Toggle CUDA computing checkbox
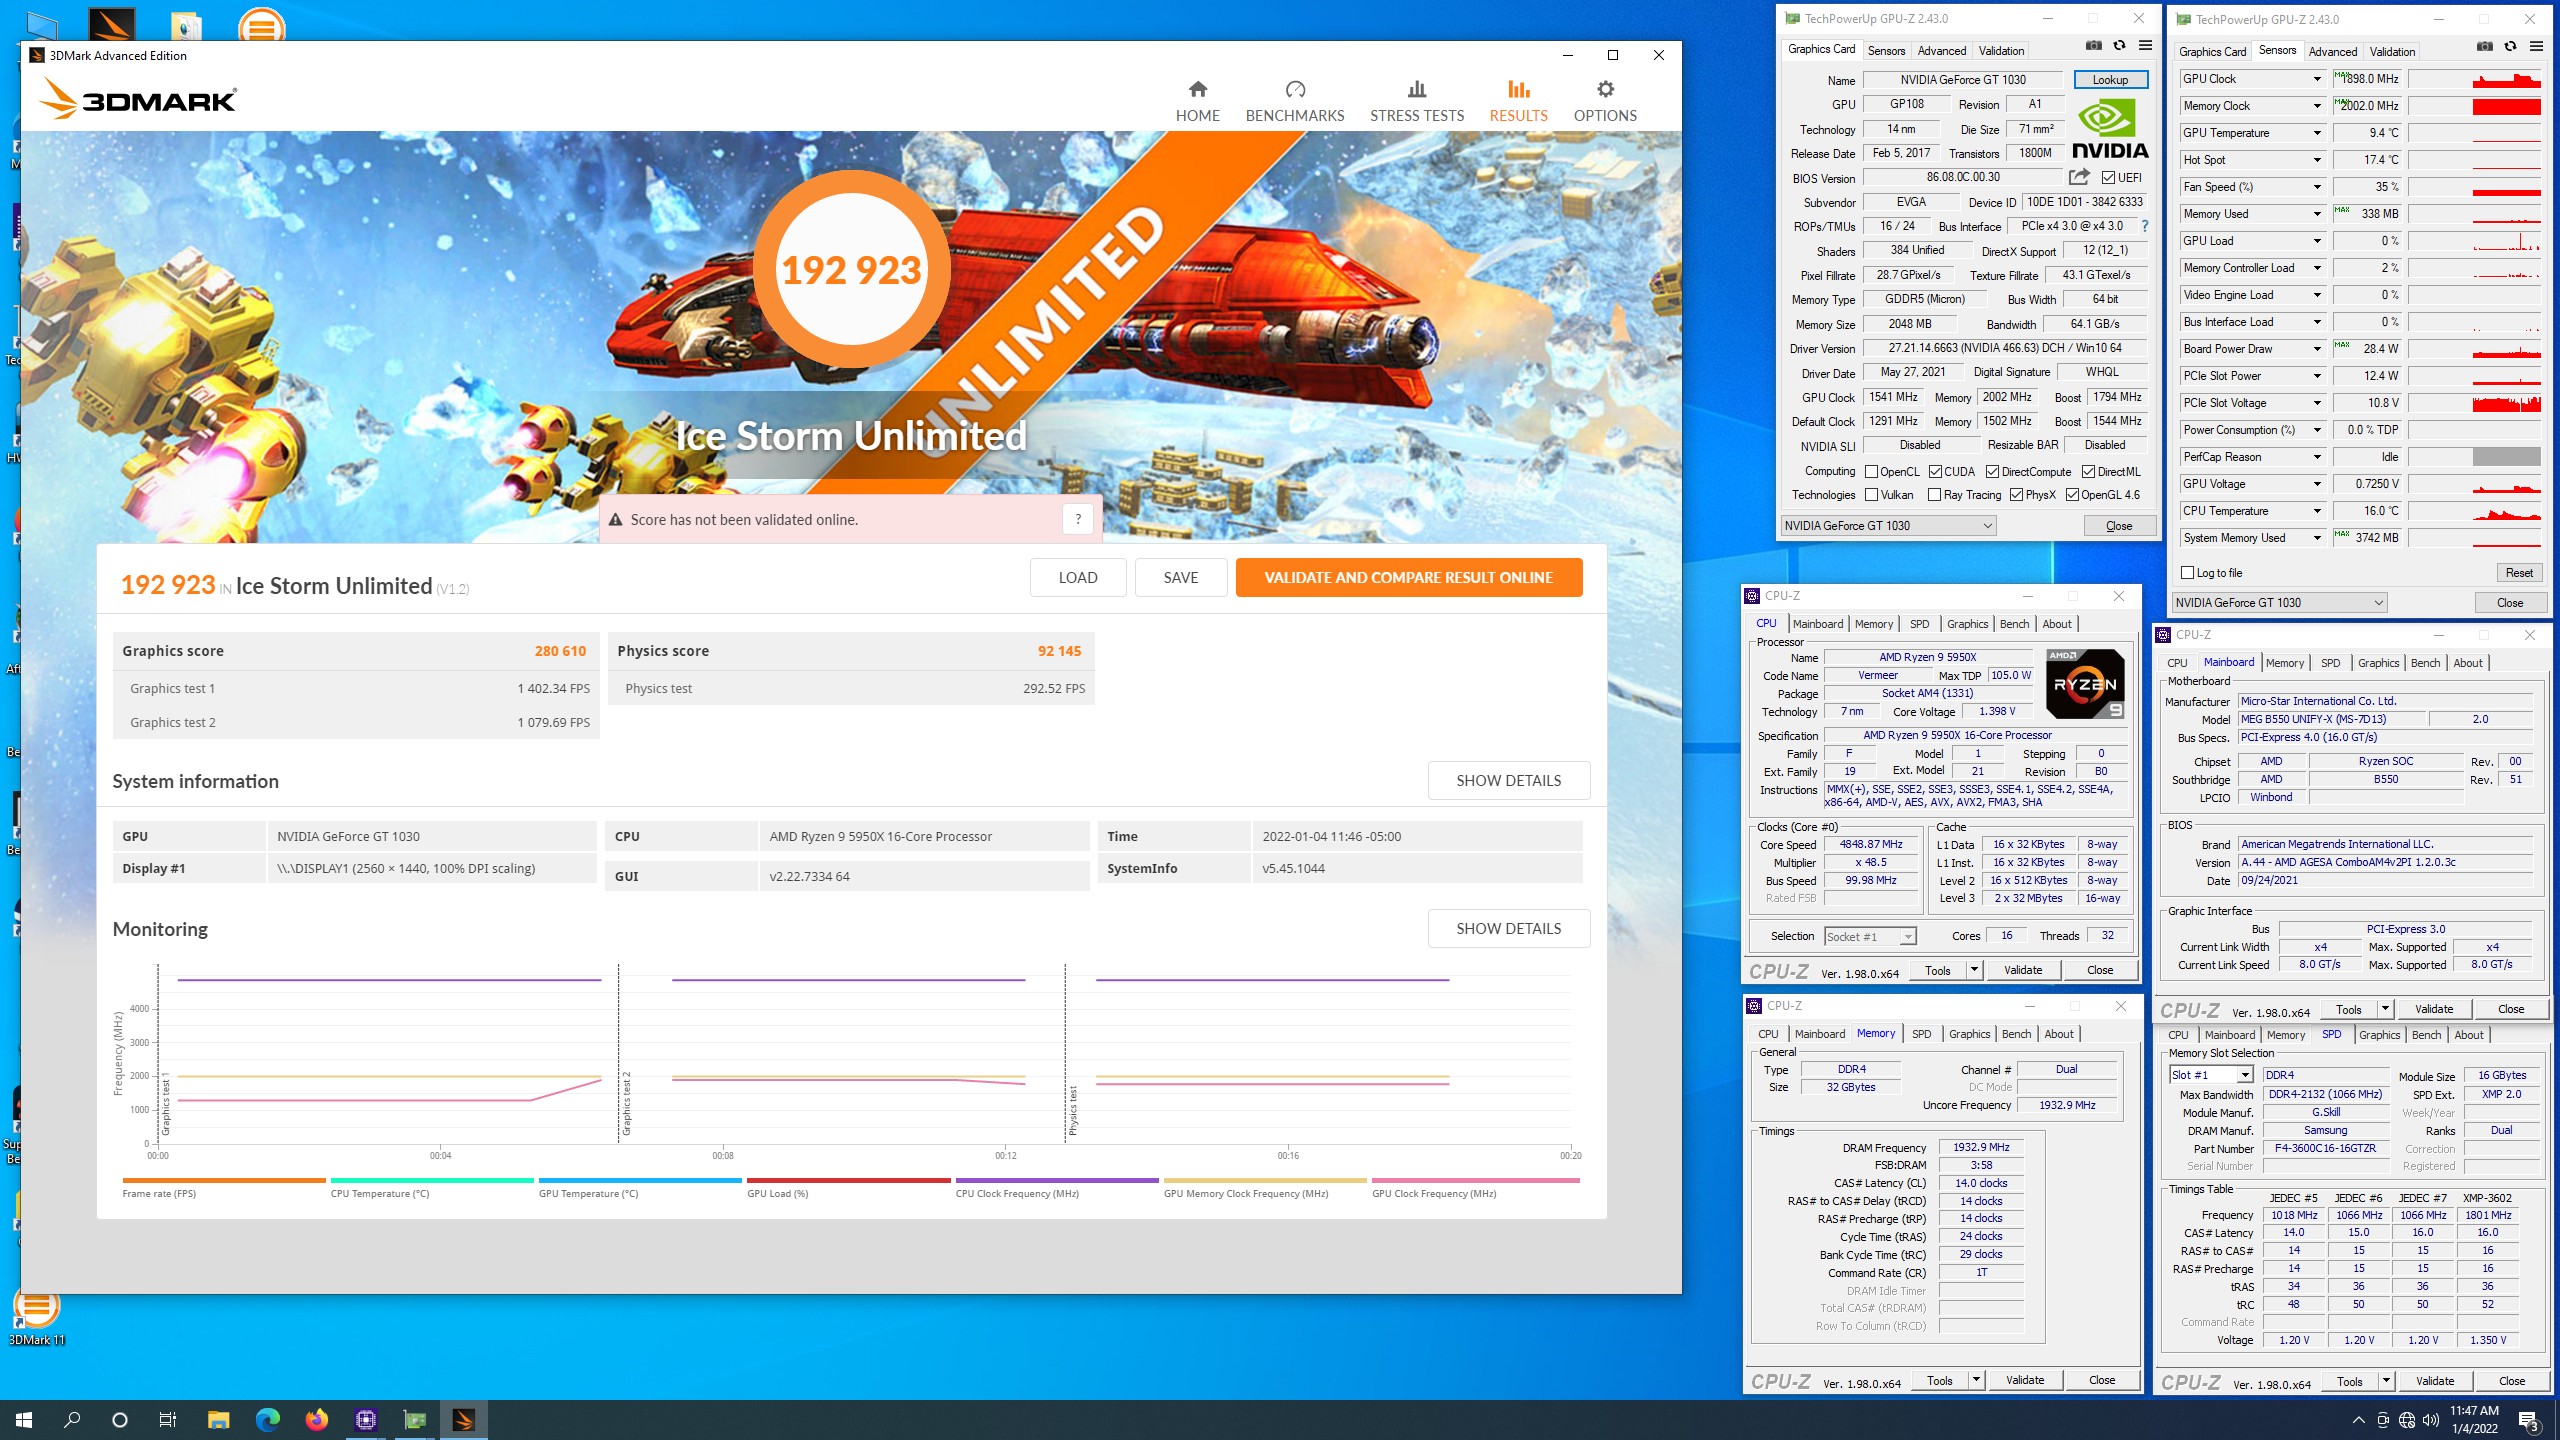The width and height of the screenshot is (2560, 1440). (1935, 471)
